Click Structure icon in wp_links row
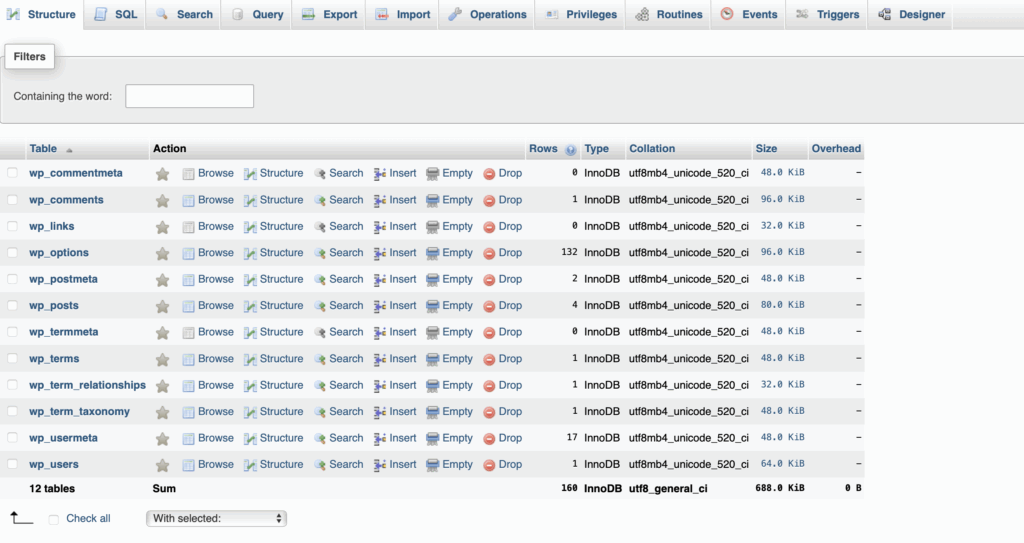This screenshot has height=543, width=1024. pos(250,227)
